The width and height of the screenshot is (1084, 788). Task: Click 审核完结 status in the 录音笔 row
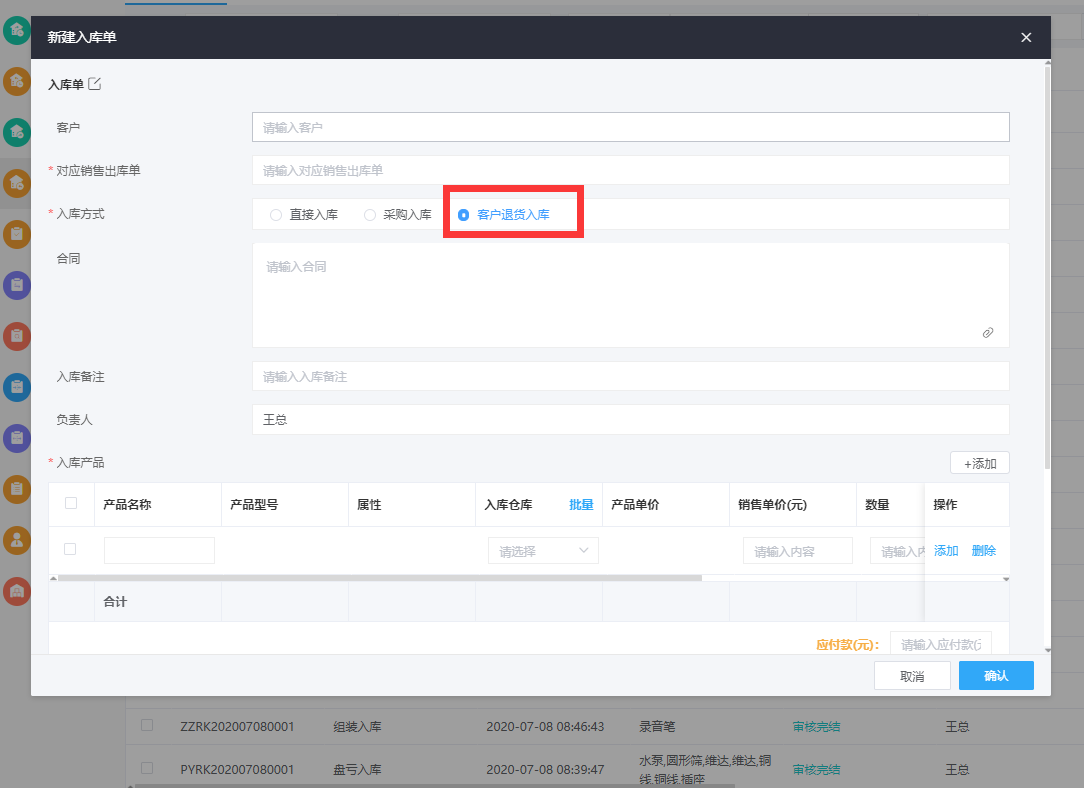[816, 726]
